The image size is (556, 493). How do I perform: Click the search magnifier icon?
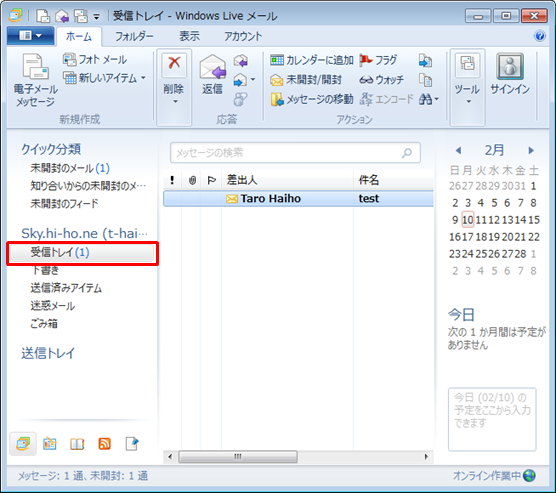click(407, 153)
